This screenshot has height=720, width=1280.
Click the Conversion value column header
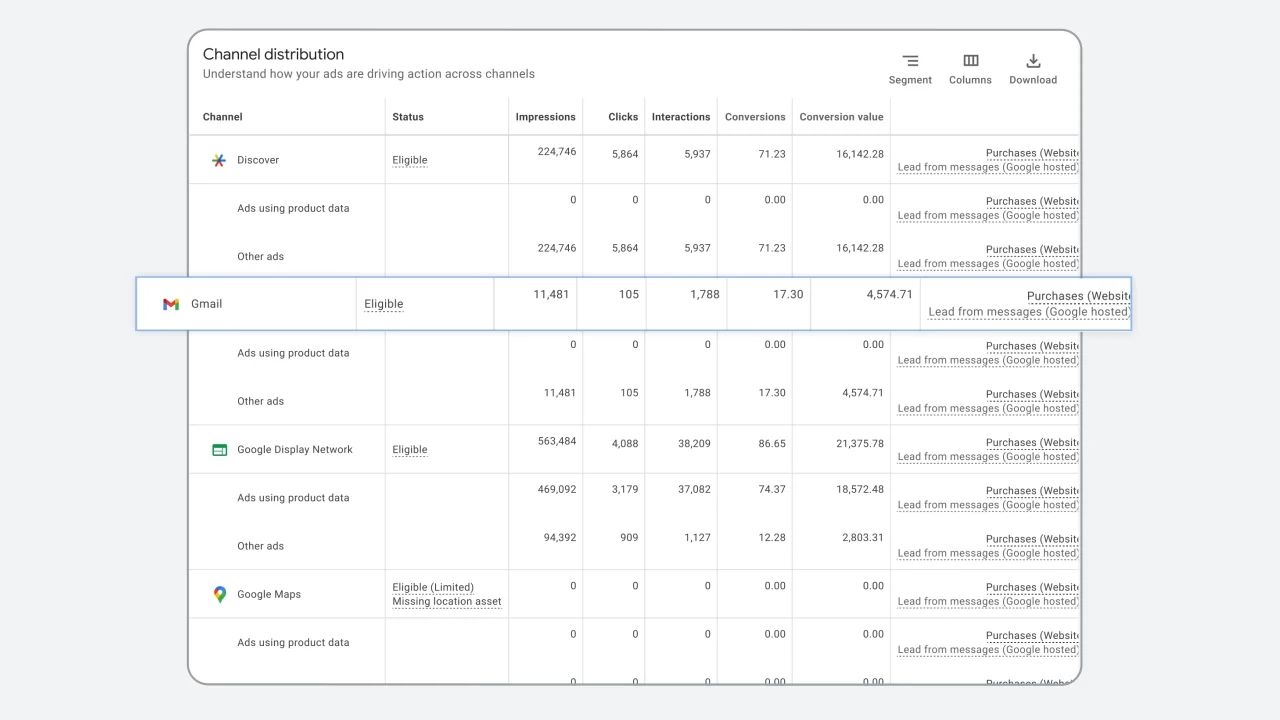coord(841,117)
